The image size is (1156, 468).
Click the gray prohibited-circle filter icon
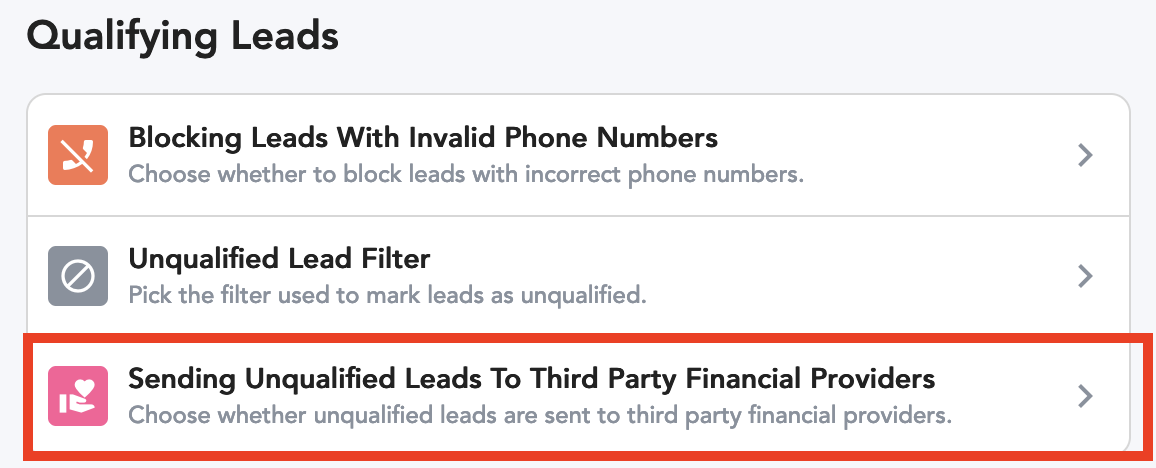coord(78,276)
